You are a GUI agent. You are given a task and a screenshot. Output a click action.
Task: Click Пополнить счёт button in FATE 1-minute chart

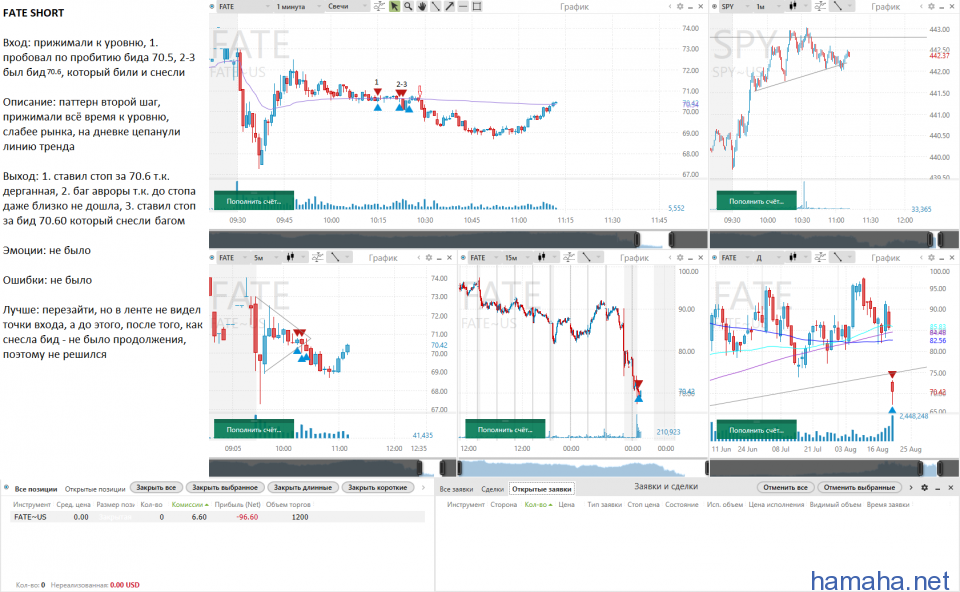coord(253,201)
